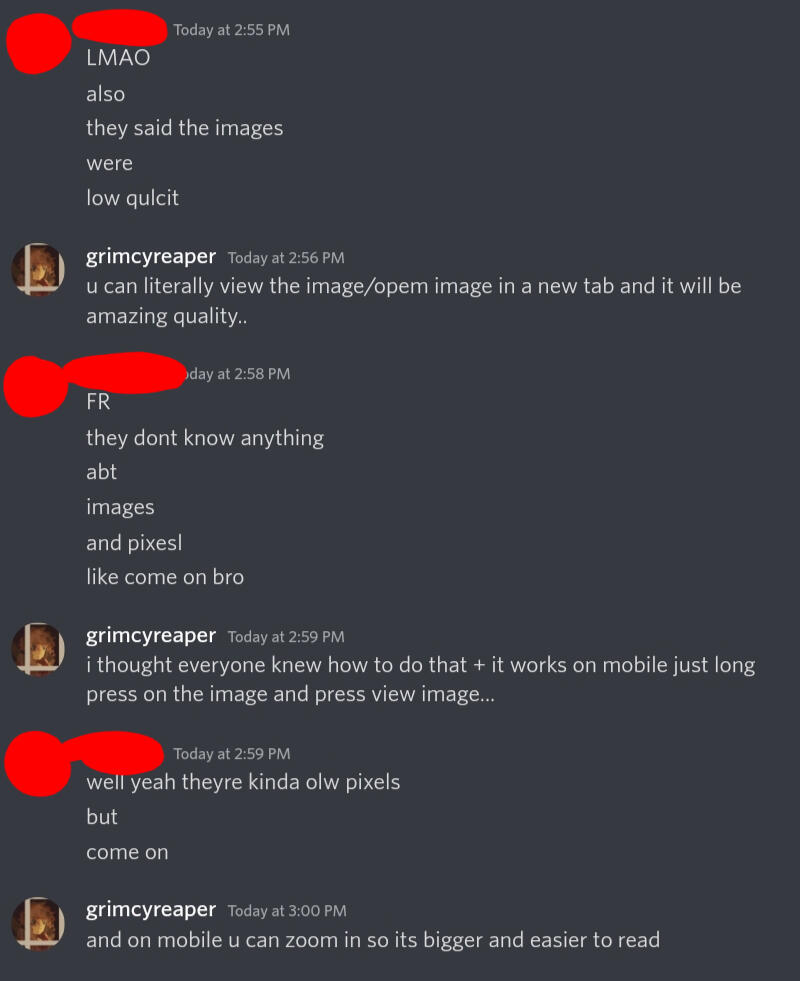Open grimcyreaper username on 3:00 PM message

[x=151, y=909]
